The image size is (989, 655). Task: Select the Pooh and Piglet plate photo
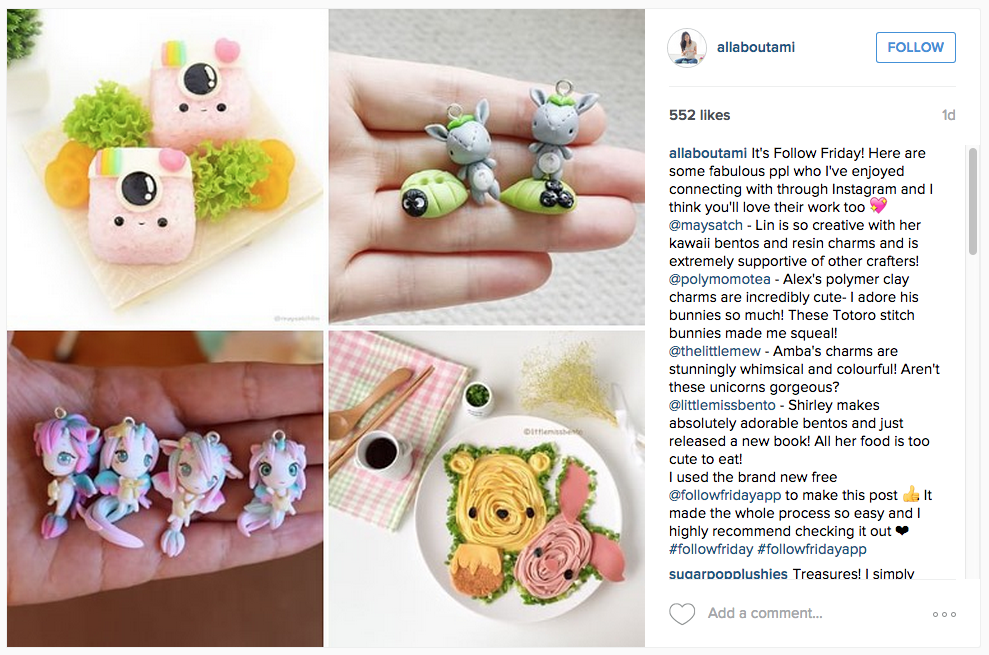coord(486,489)
